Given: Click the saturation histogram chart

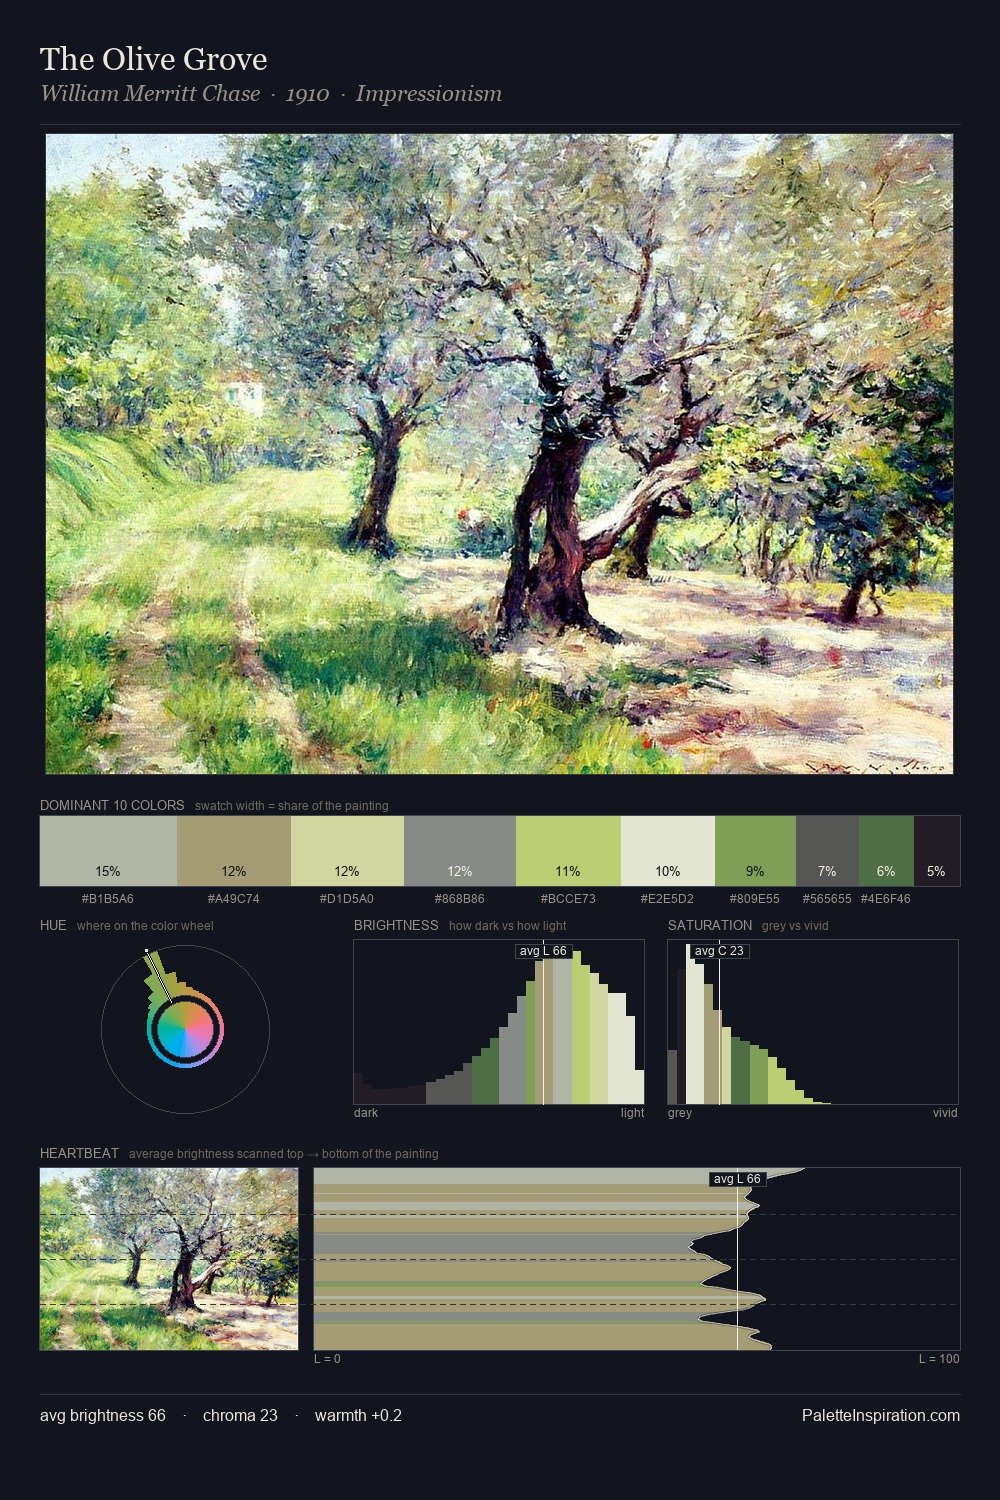Looking at the screenshot, I should [x=813, y=1022].
